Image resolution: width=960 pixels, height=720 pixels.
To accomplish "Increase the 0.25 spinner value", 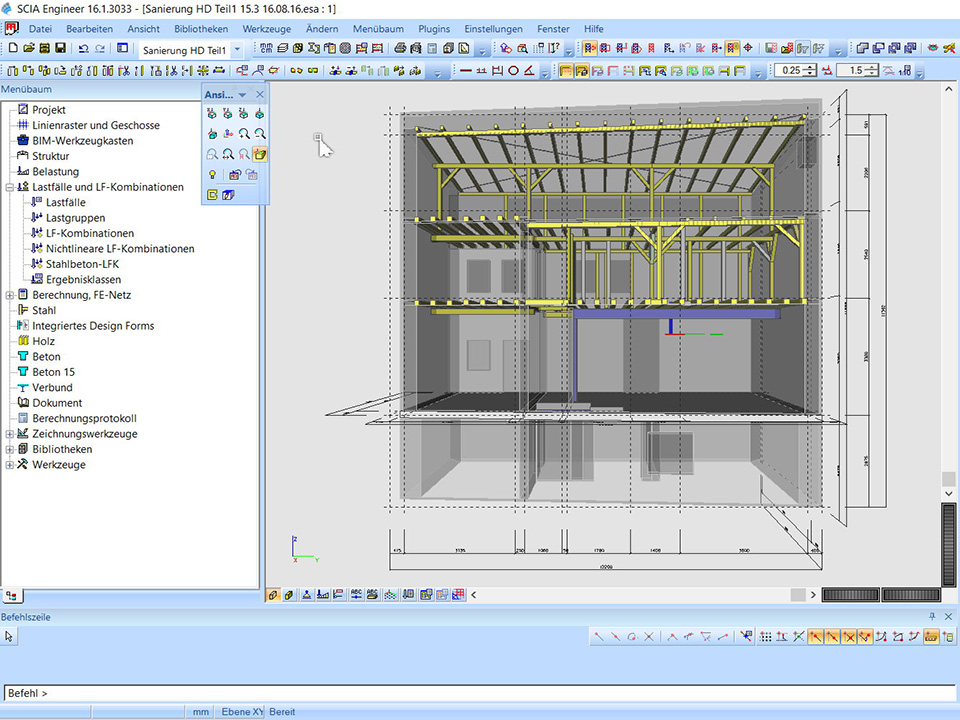I will coord(810,66).
